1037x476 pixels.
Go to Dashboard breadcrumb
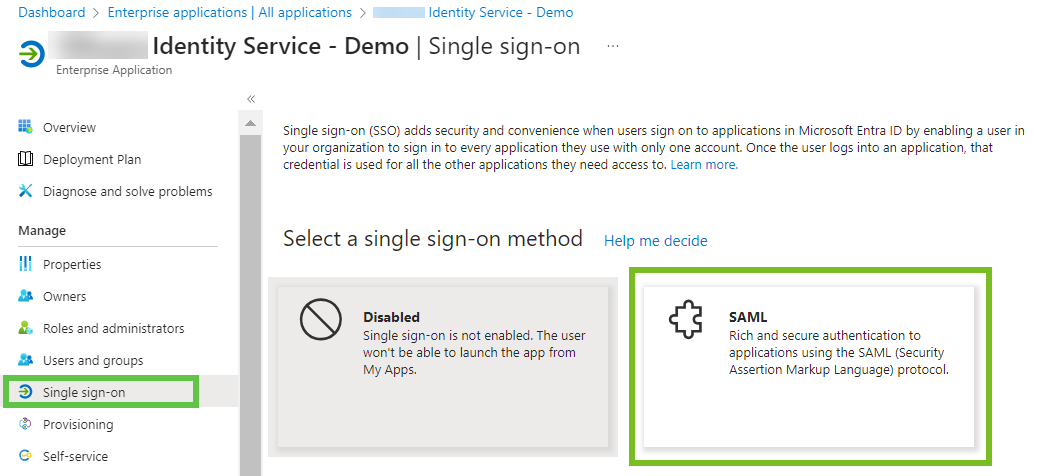tap(52, 13)
